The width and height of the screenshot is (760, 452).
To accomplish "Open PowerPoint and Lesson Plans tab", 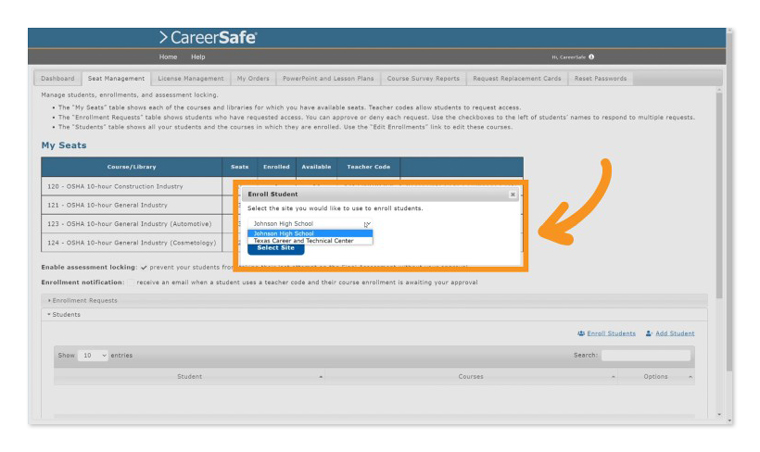I will [x=328, y=78].
